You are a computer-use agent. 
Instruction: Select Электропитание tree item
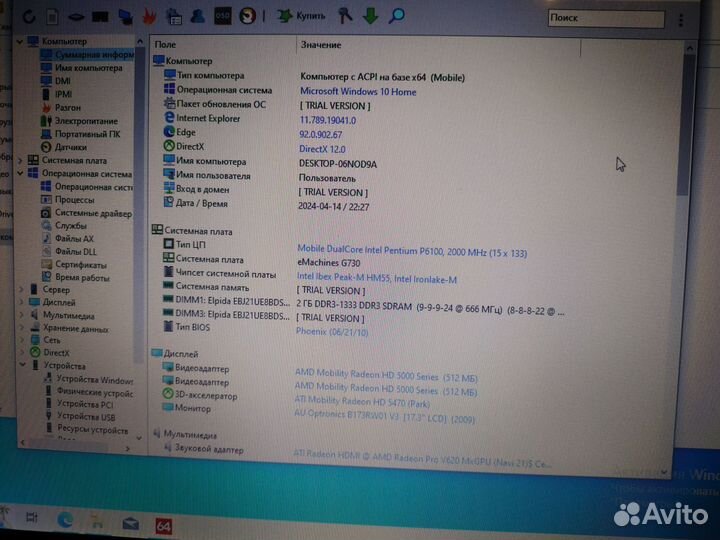tap(86, 121)
